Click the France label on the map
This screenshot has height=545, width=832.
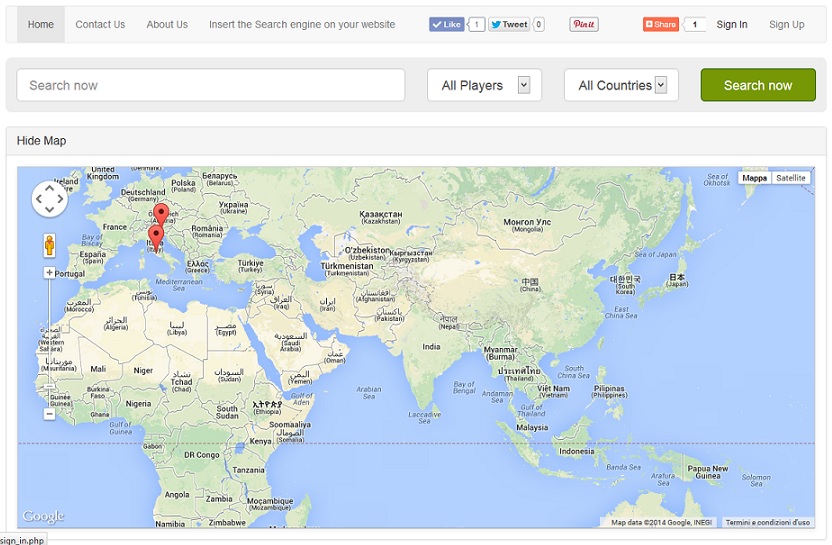point(115,227)
